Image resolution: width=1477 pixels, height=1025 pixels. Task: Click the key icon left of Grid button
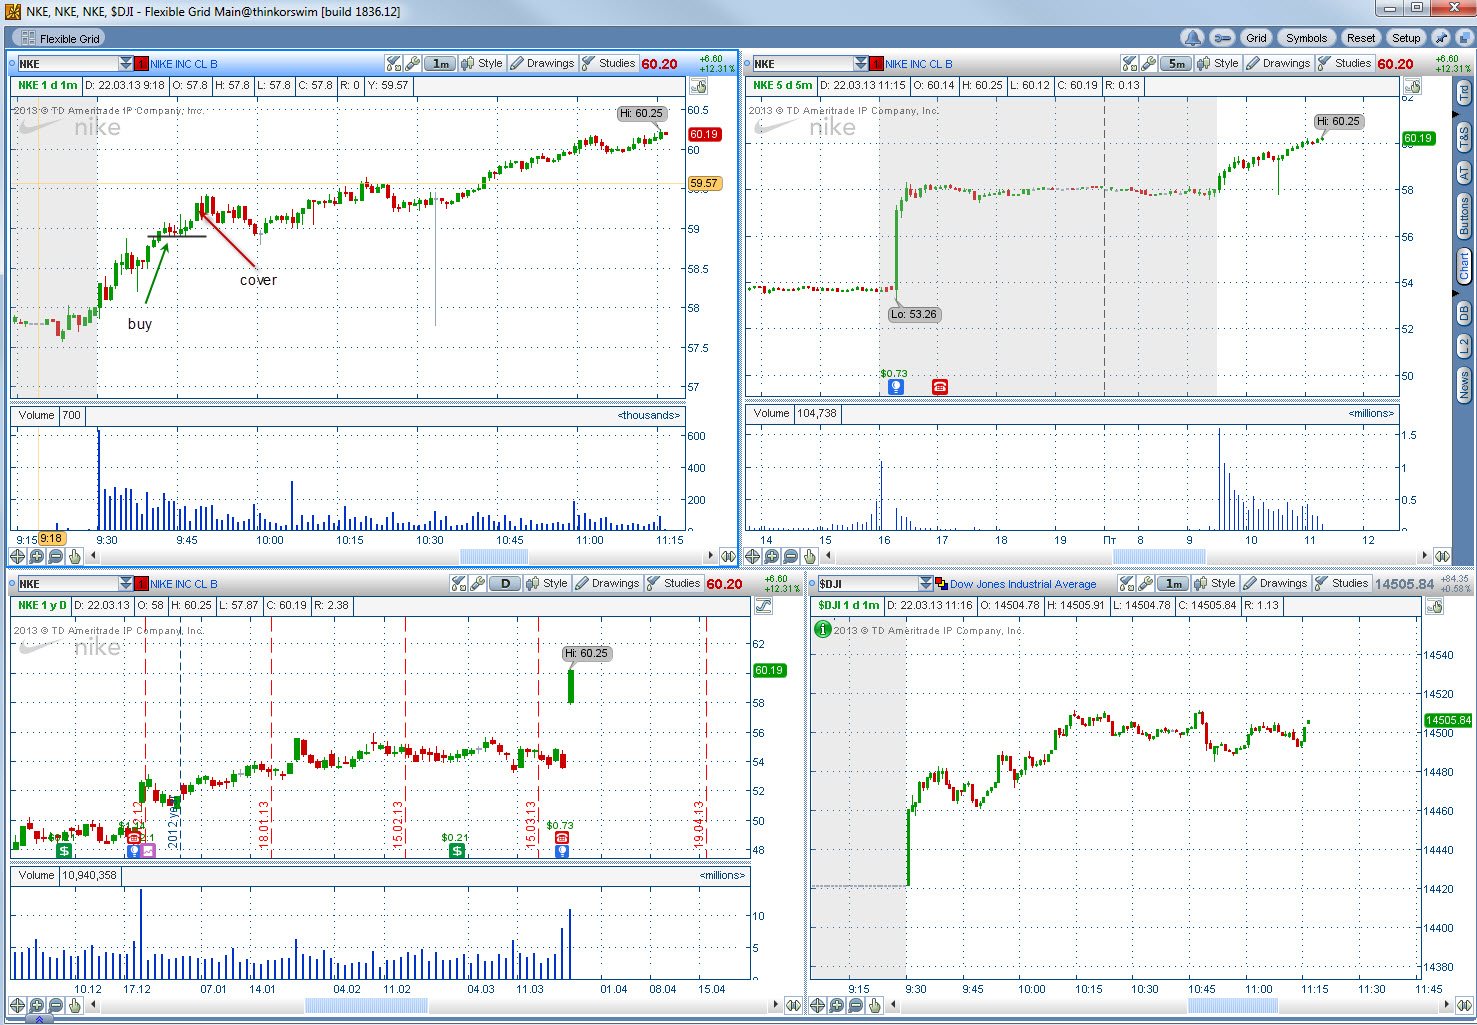tap(1221, 38)
